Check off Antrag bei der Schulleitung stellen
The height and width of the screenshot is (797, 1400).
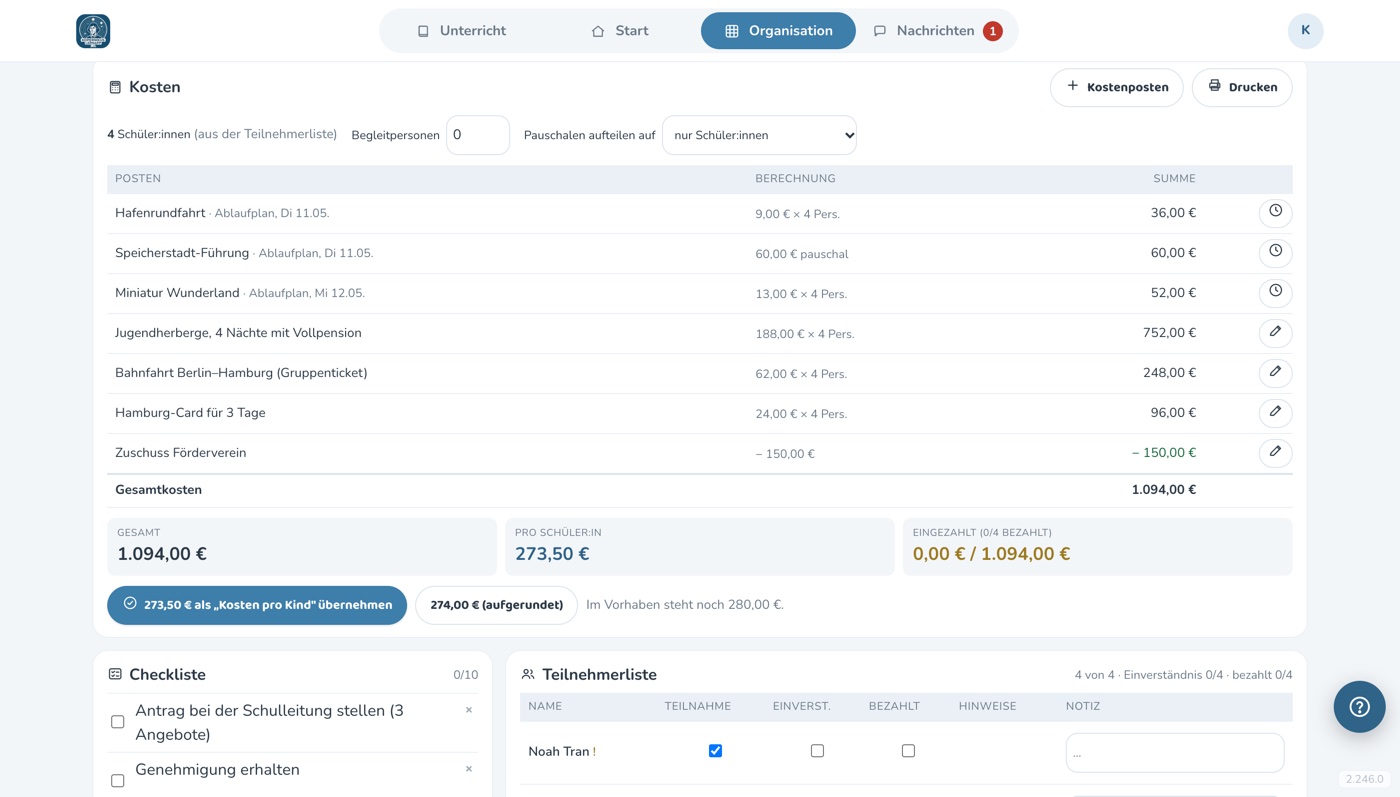point(117,722)
